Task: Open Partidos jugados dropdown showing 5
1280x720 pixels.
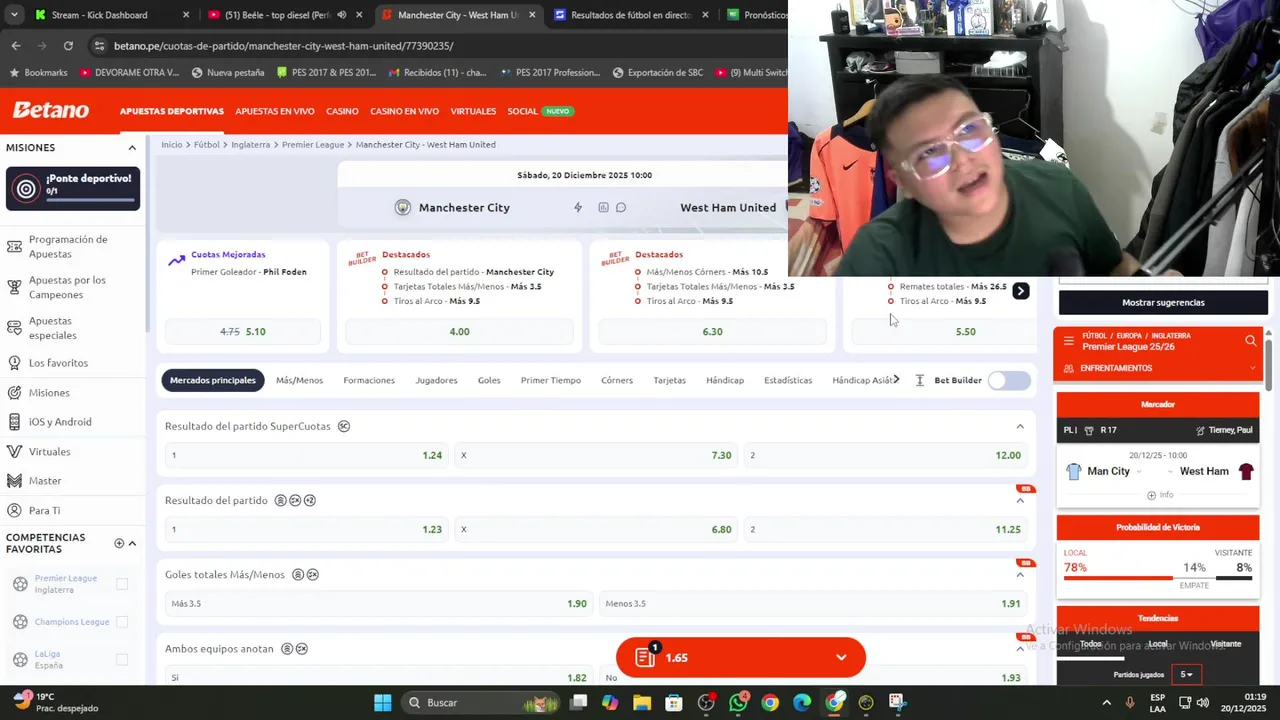Action: pos(1187,674)
